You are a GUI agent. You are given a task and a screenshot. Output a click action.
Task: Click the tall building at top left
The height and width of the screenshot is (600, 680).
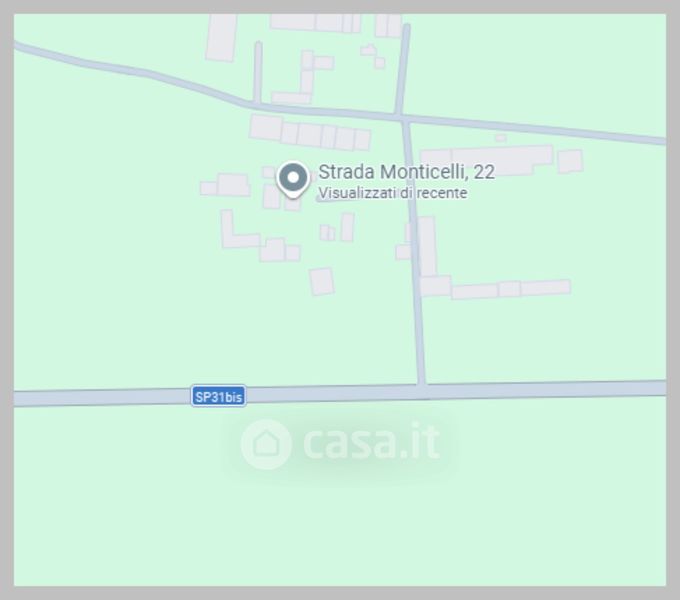(x=221, y=38)
